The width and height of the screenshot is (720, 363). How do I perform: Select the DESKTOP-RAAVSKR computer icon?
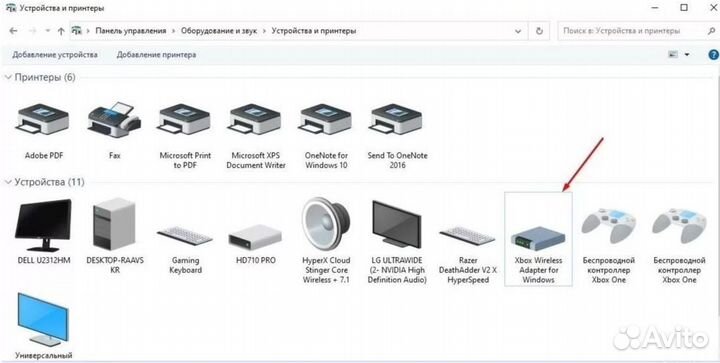click(114, 224)
